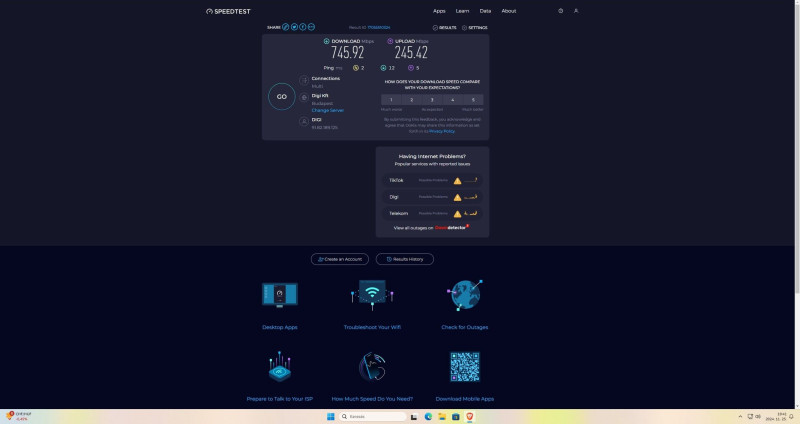This screenshot has height=424, width=800.
Task: Open the Digi outage row
Action: (x=432, y=197)
